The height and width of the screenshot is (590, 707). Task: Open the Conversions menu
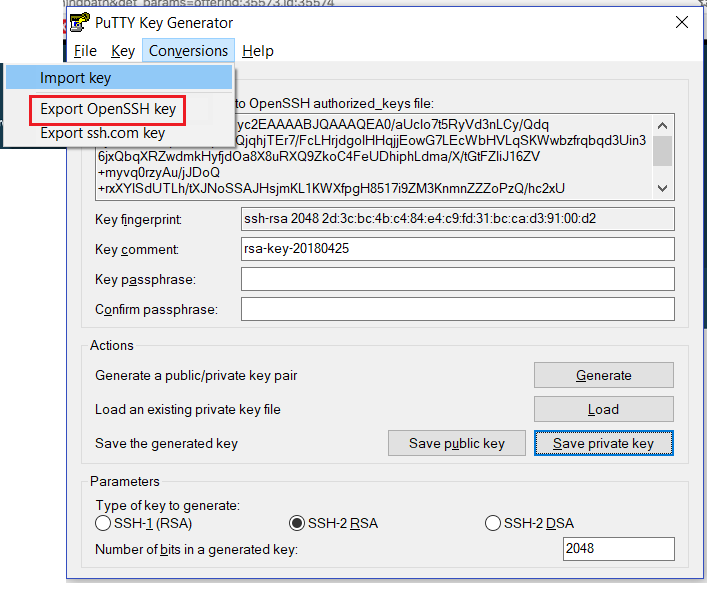click(x=188, y=51)
